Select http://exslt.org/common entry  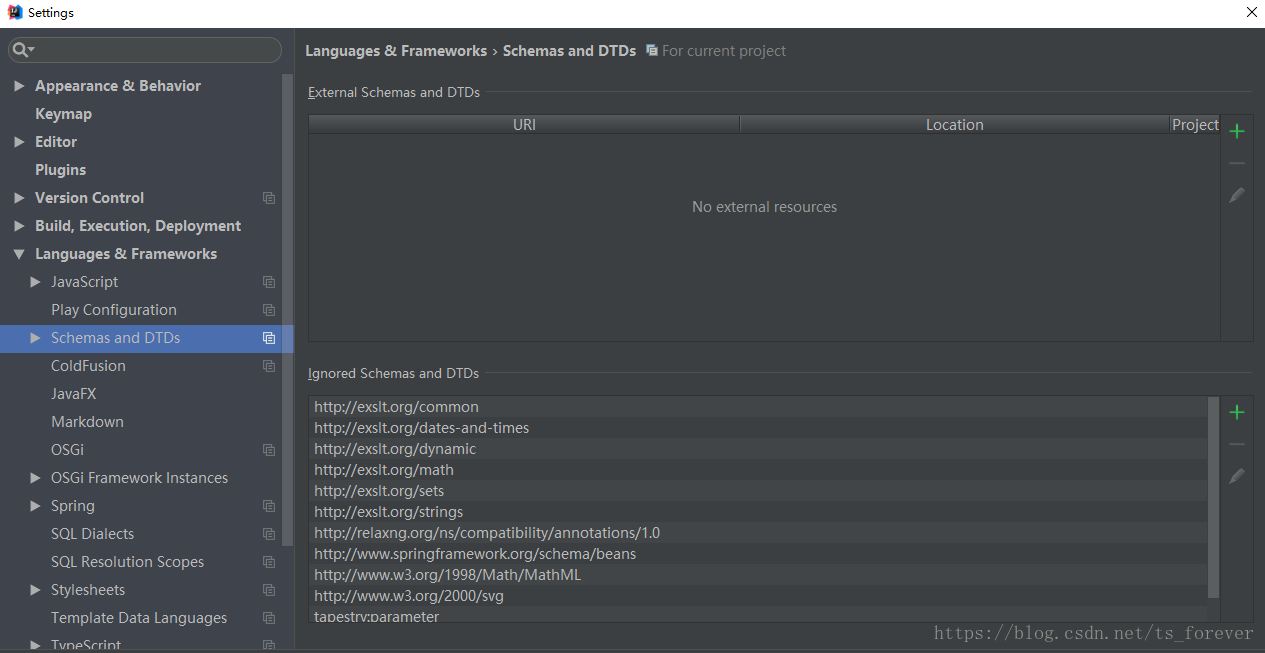pos(758,407)
